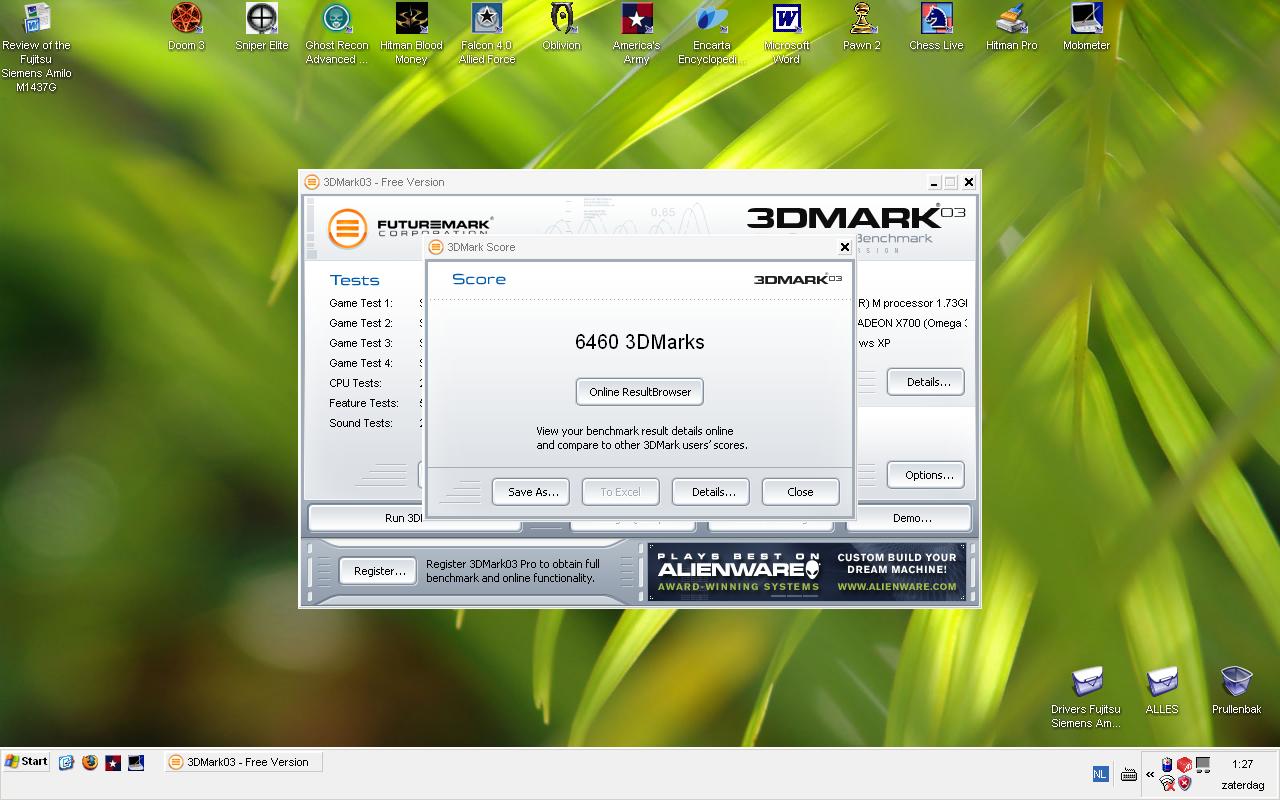Image resolution: width=1280 pixels, height=800 pixels.
Task: Click the monitor quick launch icon
Action: point(136,762)
